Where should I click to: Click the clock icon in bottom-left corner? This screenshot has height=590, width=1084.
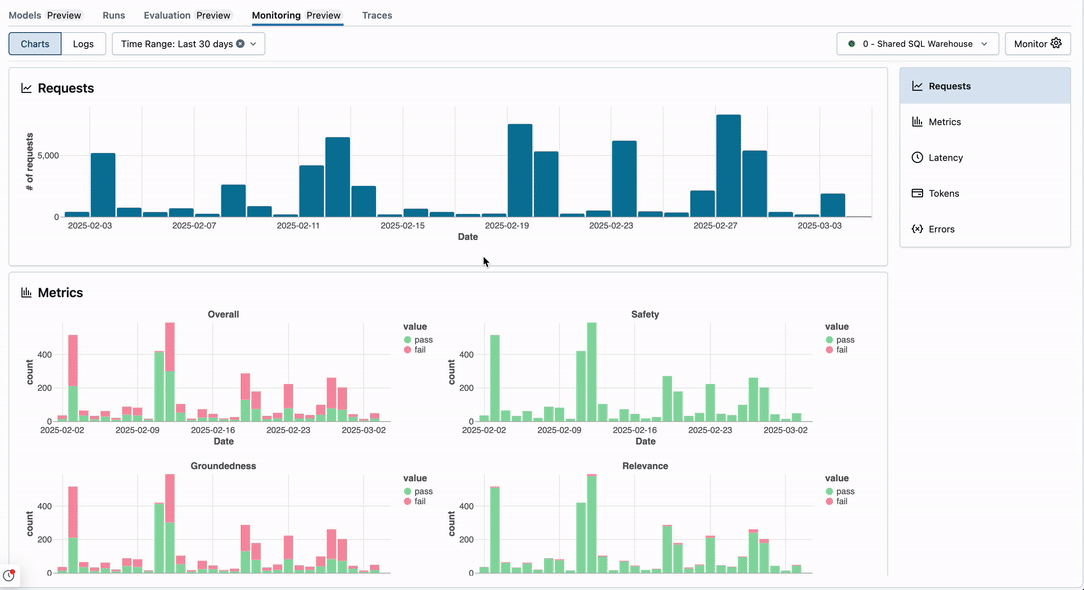[9, 575]
